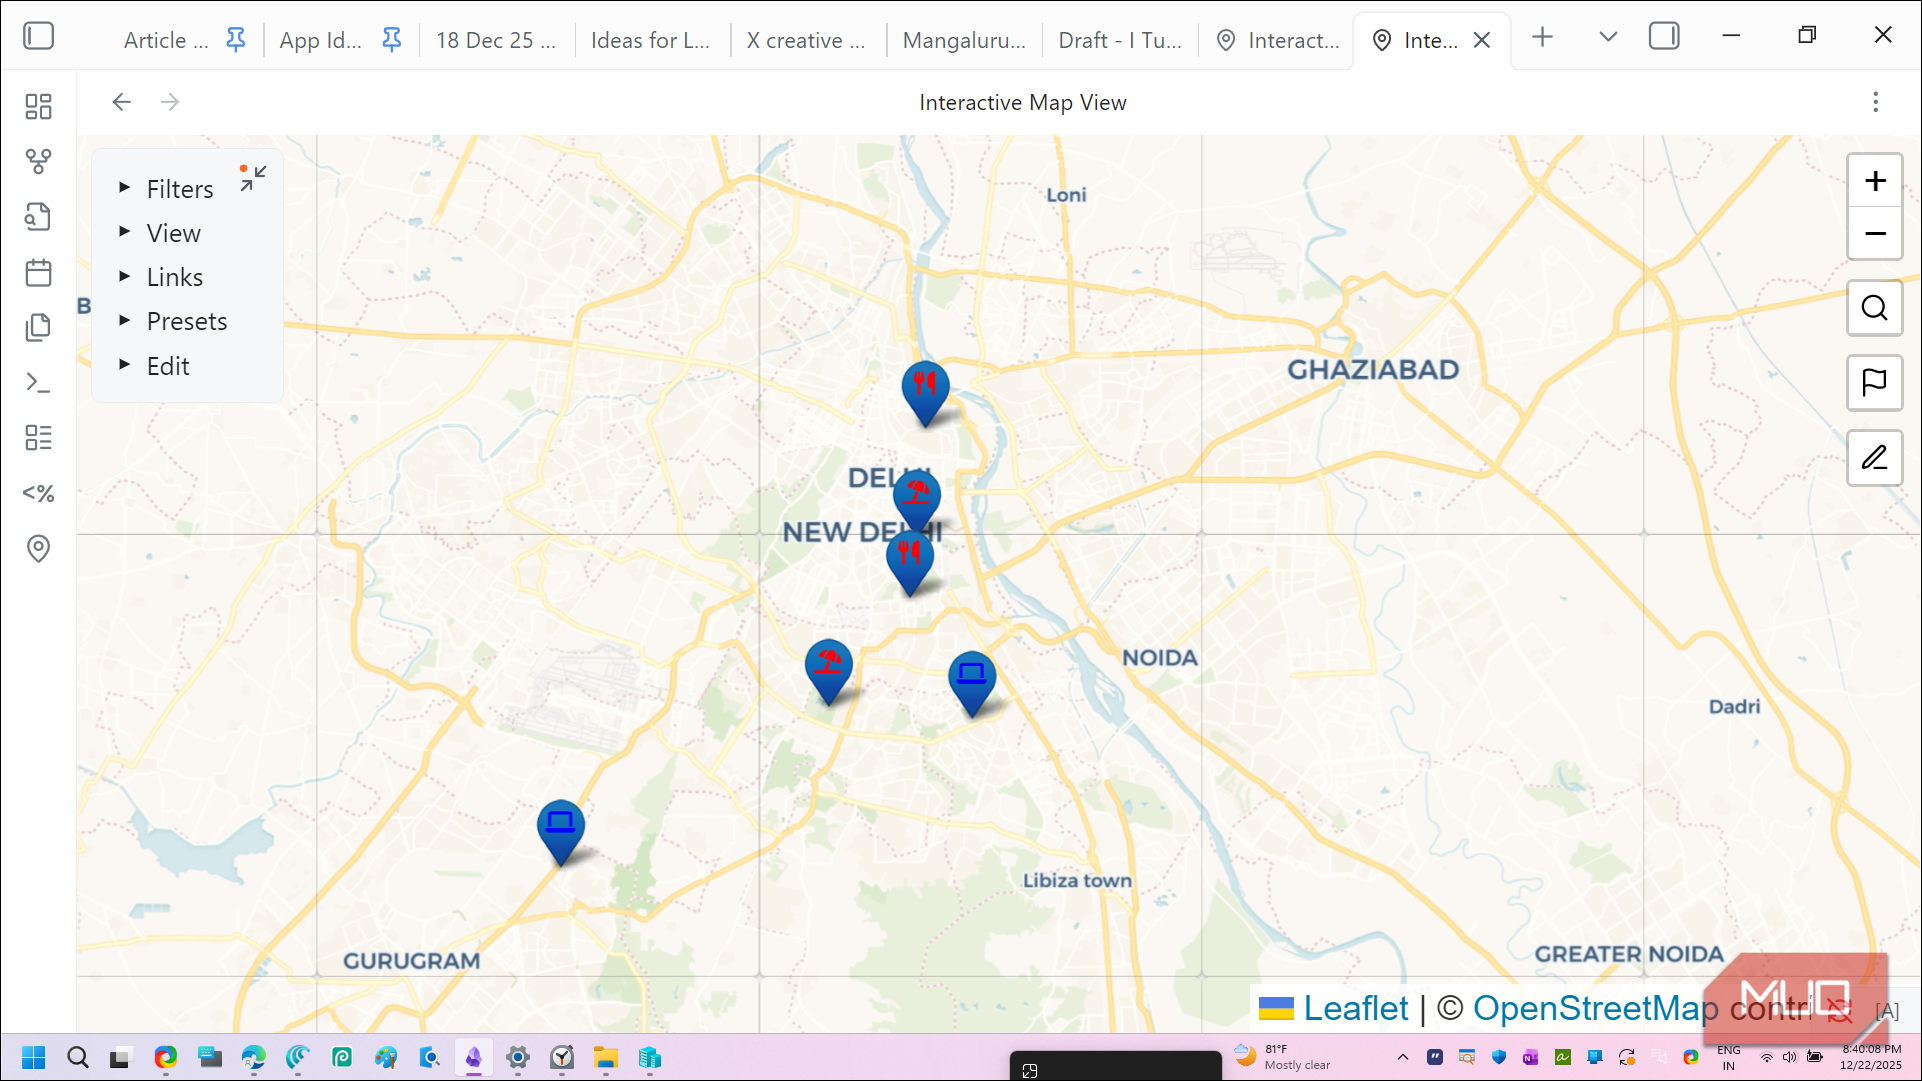The image size is (1922, 1081).
Task: Click the lowest beach umbrella marker
Action: tap(829, 670)
